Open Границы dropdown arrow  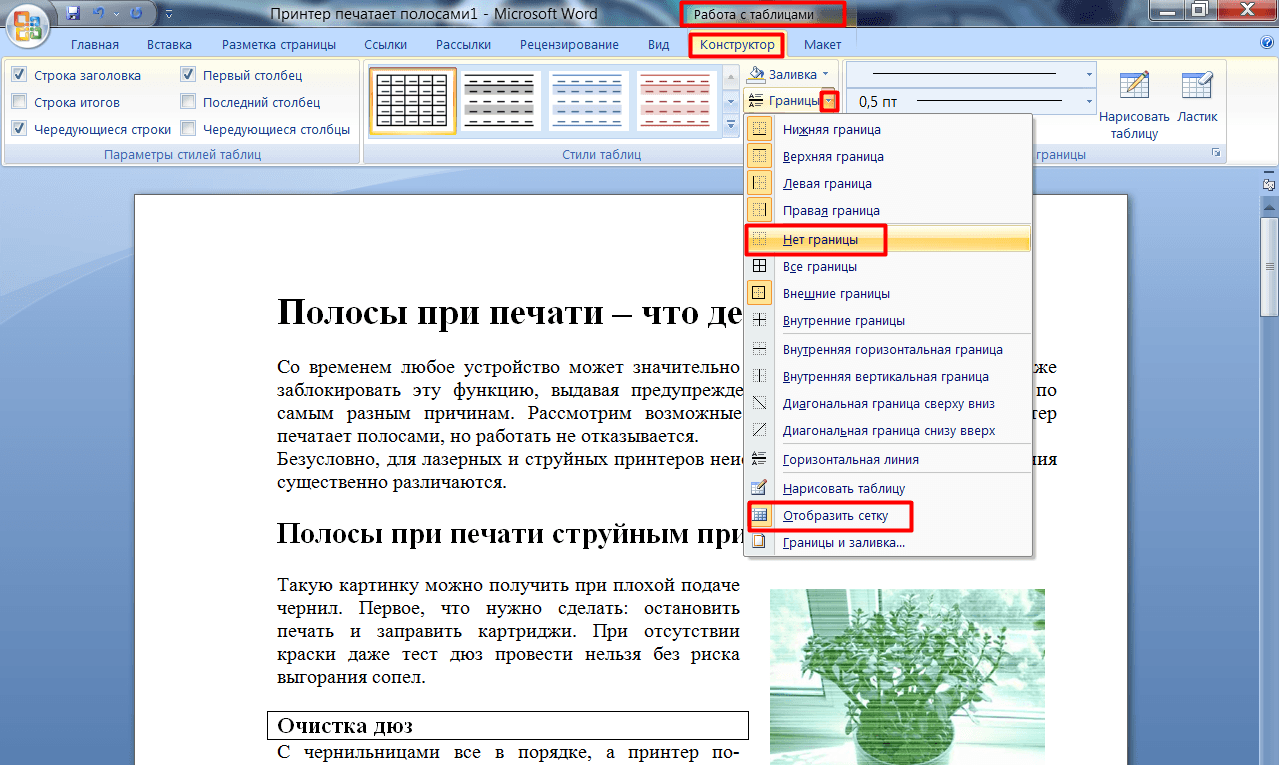[829, 101]
